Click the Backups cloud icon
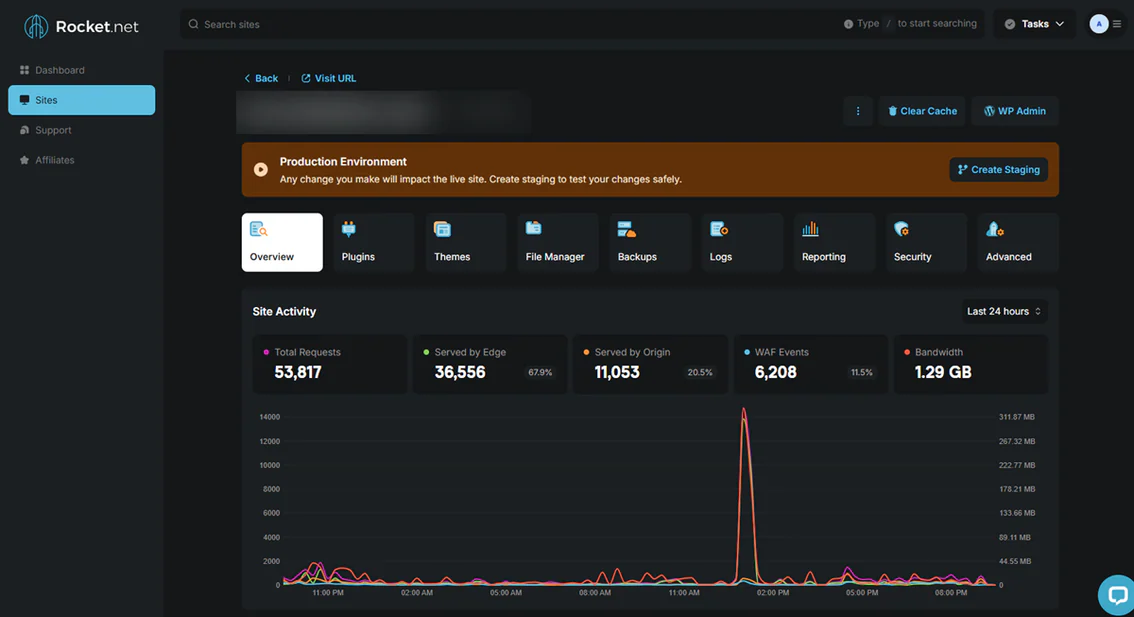The width and height of the screenshot is (1134, 617). (626, 229)
